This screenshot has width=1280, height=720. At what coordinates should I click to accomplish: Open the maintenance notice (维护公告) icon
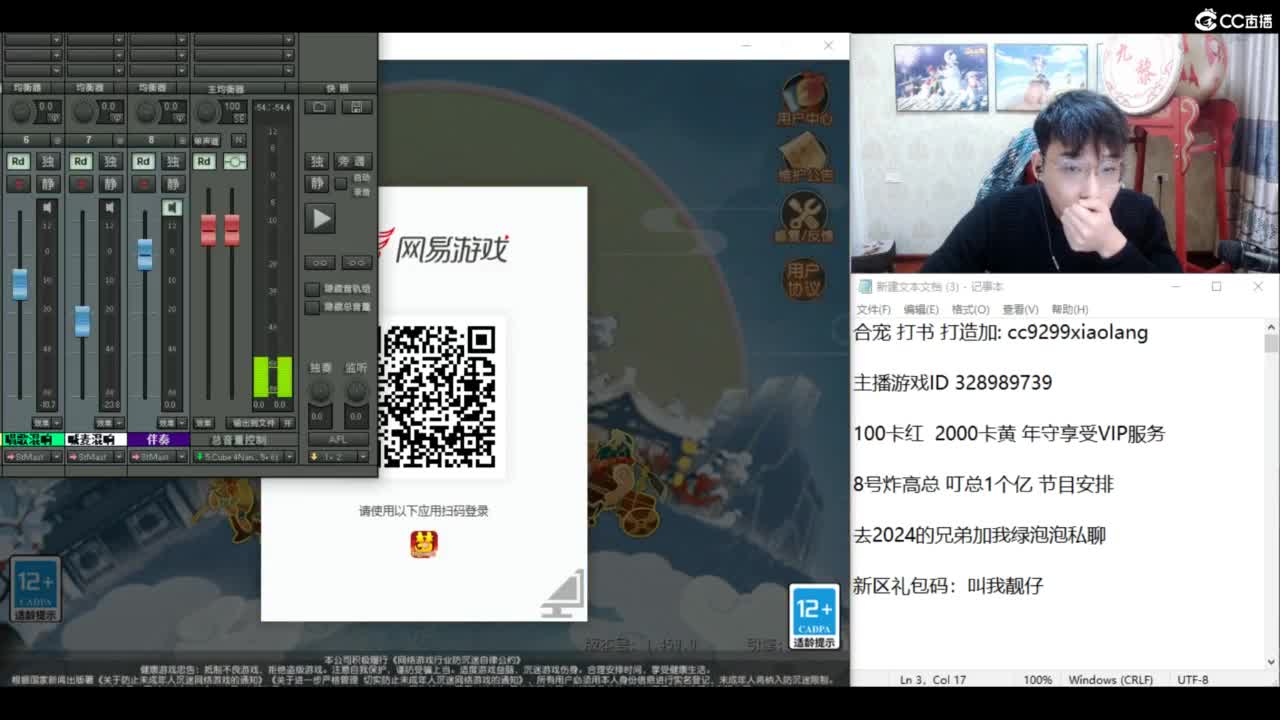coord(806,156)
